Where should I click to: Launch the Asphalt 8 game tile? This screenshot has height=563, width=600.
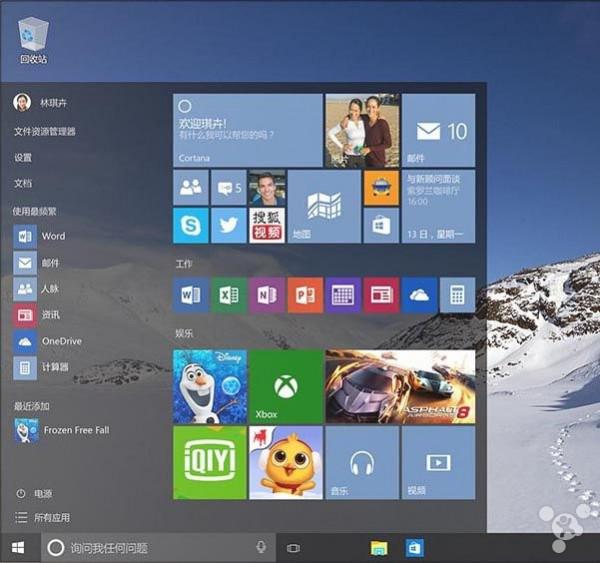(x=400, y=387)
